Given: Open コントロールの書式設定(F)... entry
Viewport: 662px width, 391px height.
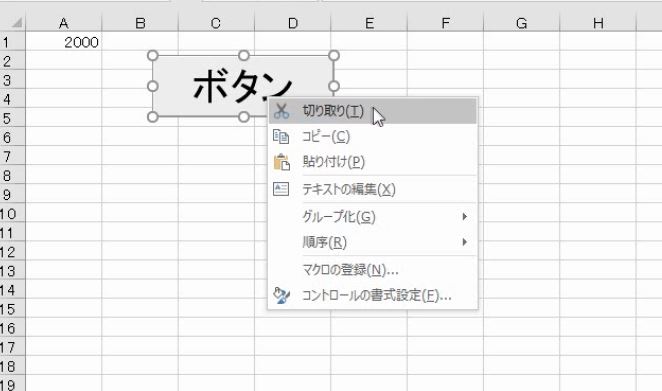Looking at the screenshot, I should click(373, 295).
